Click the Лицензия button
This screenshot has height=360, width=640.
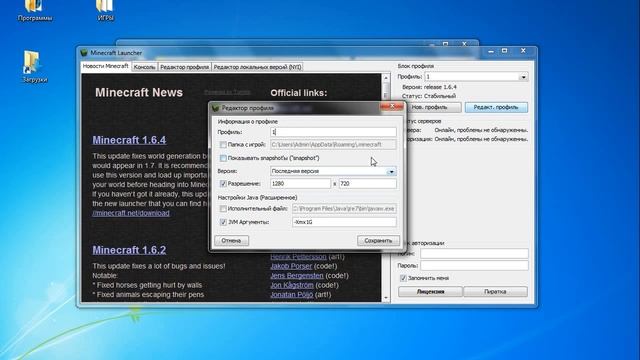[x=430, y=291]
